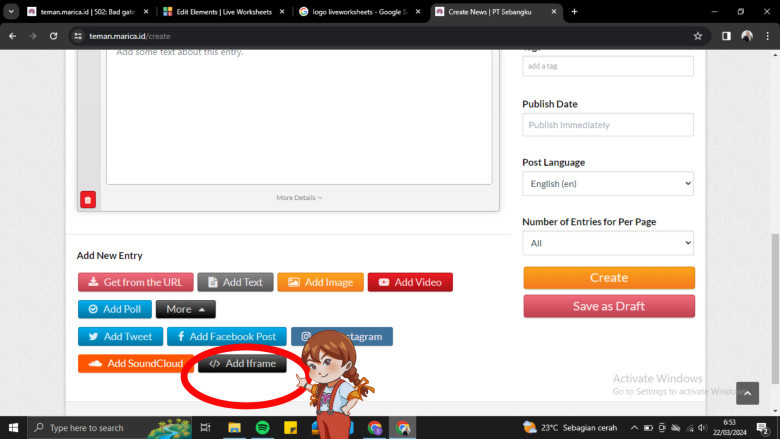Bookmark this page with the star icon

pos(697,35)
